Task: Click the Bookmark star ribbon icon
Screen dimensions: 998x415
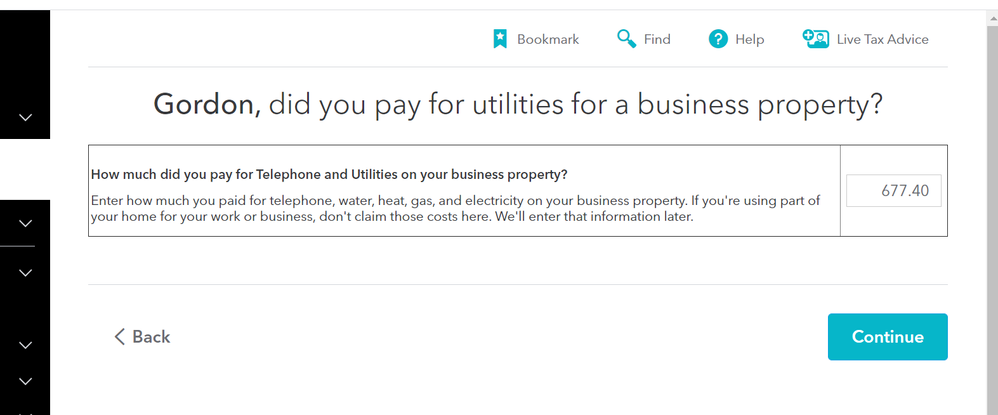Action: click(x=500, y=39)
